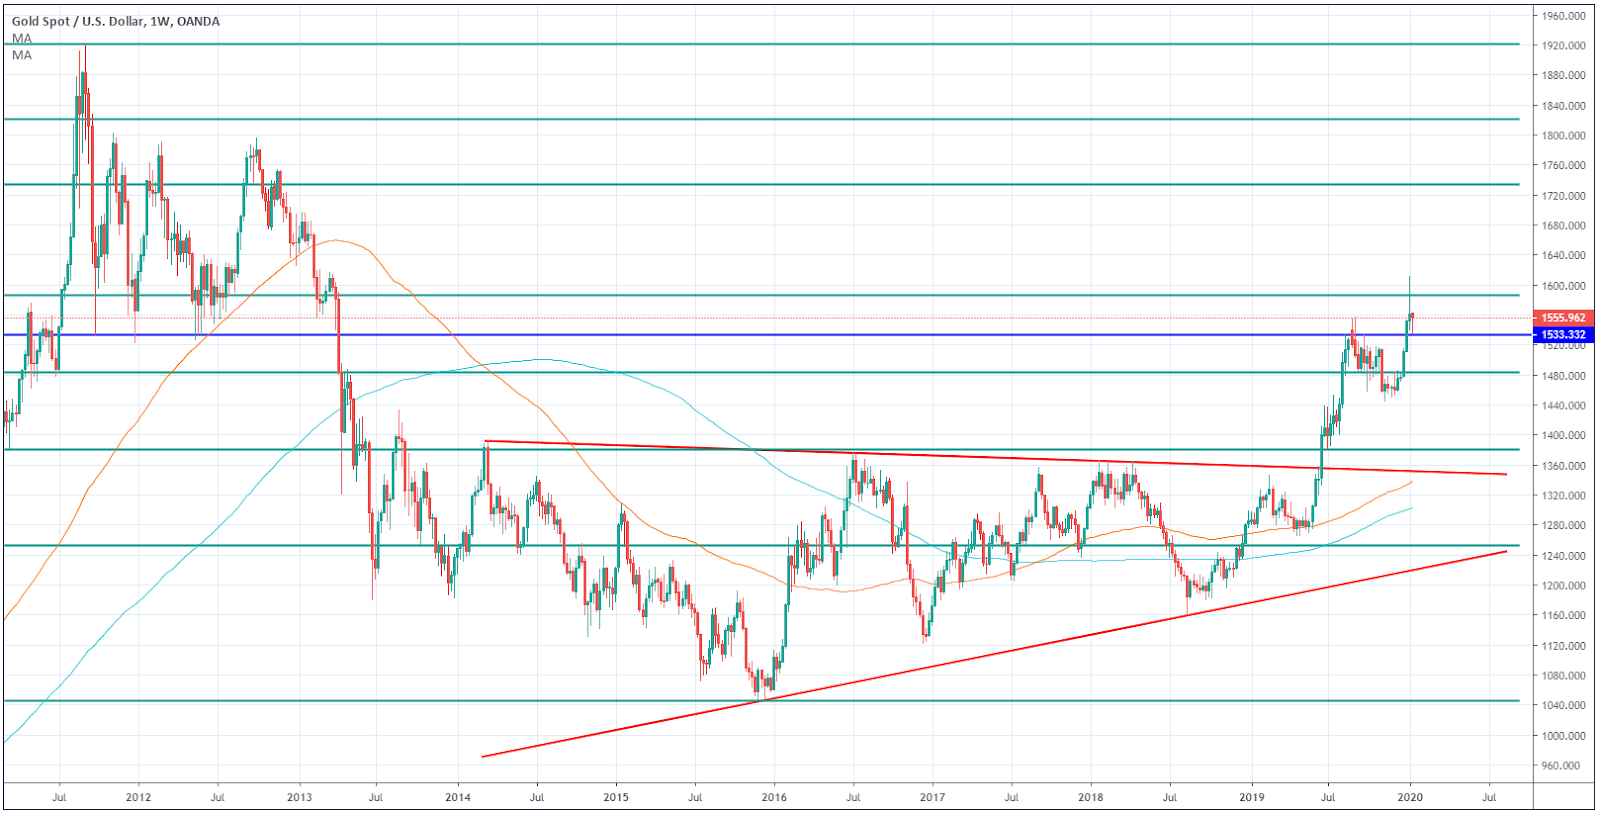Click the 2013 label on time axis
Viewport: 1600px width, 814px height.
(x=299, y=798)
